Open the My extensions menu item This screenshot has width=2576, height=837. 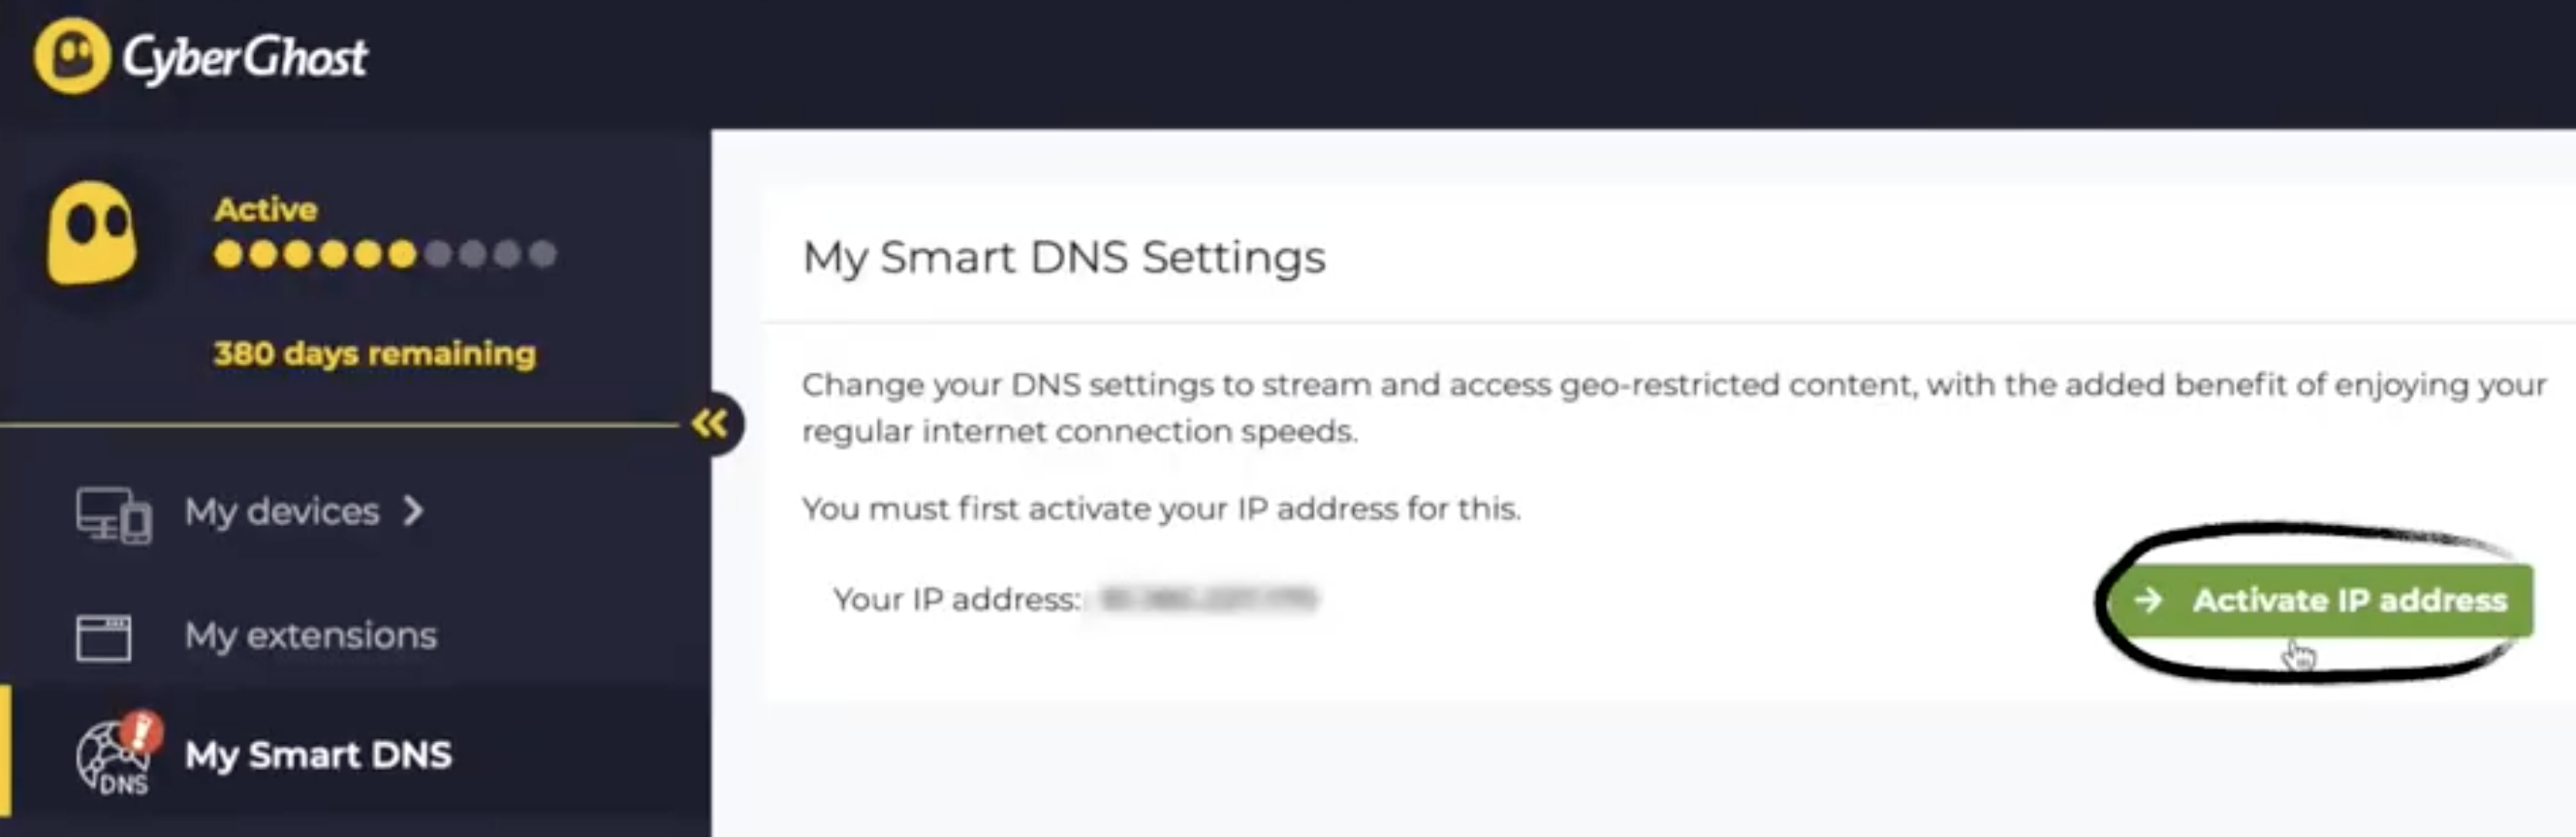[311, 636]
